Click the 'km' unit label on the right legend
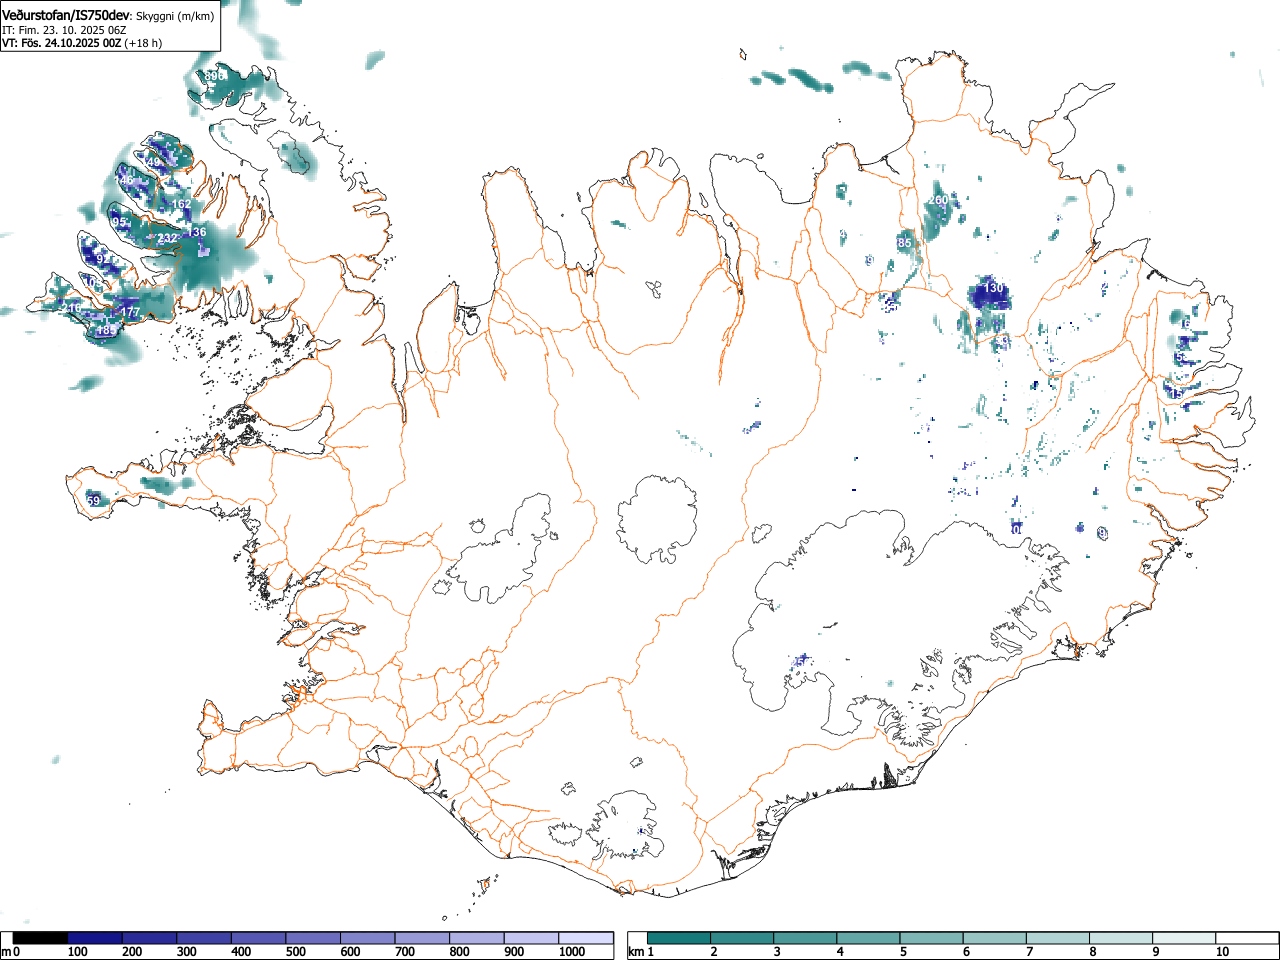Image resolution: width=1280 pixels, height=960 pixels. tap(636, 952)
